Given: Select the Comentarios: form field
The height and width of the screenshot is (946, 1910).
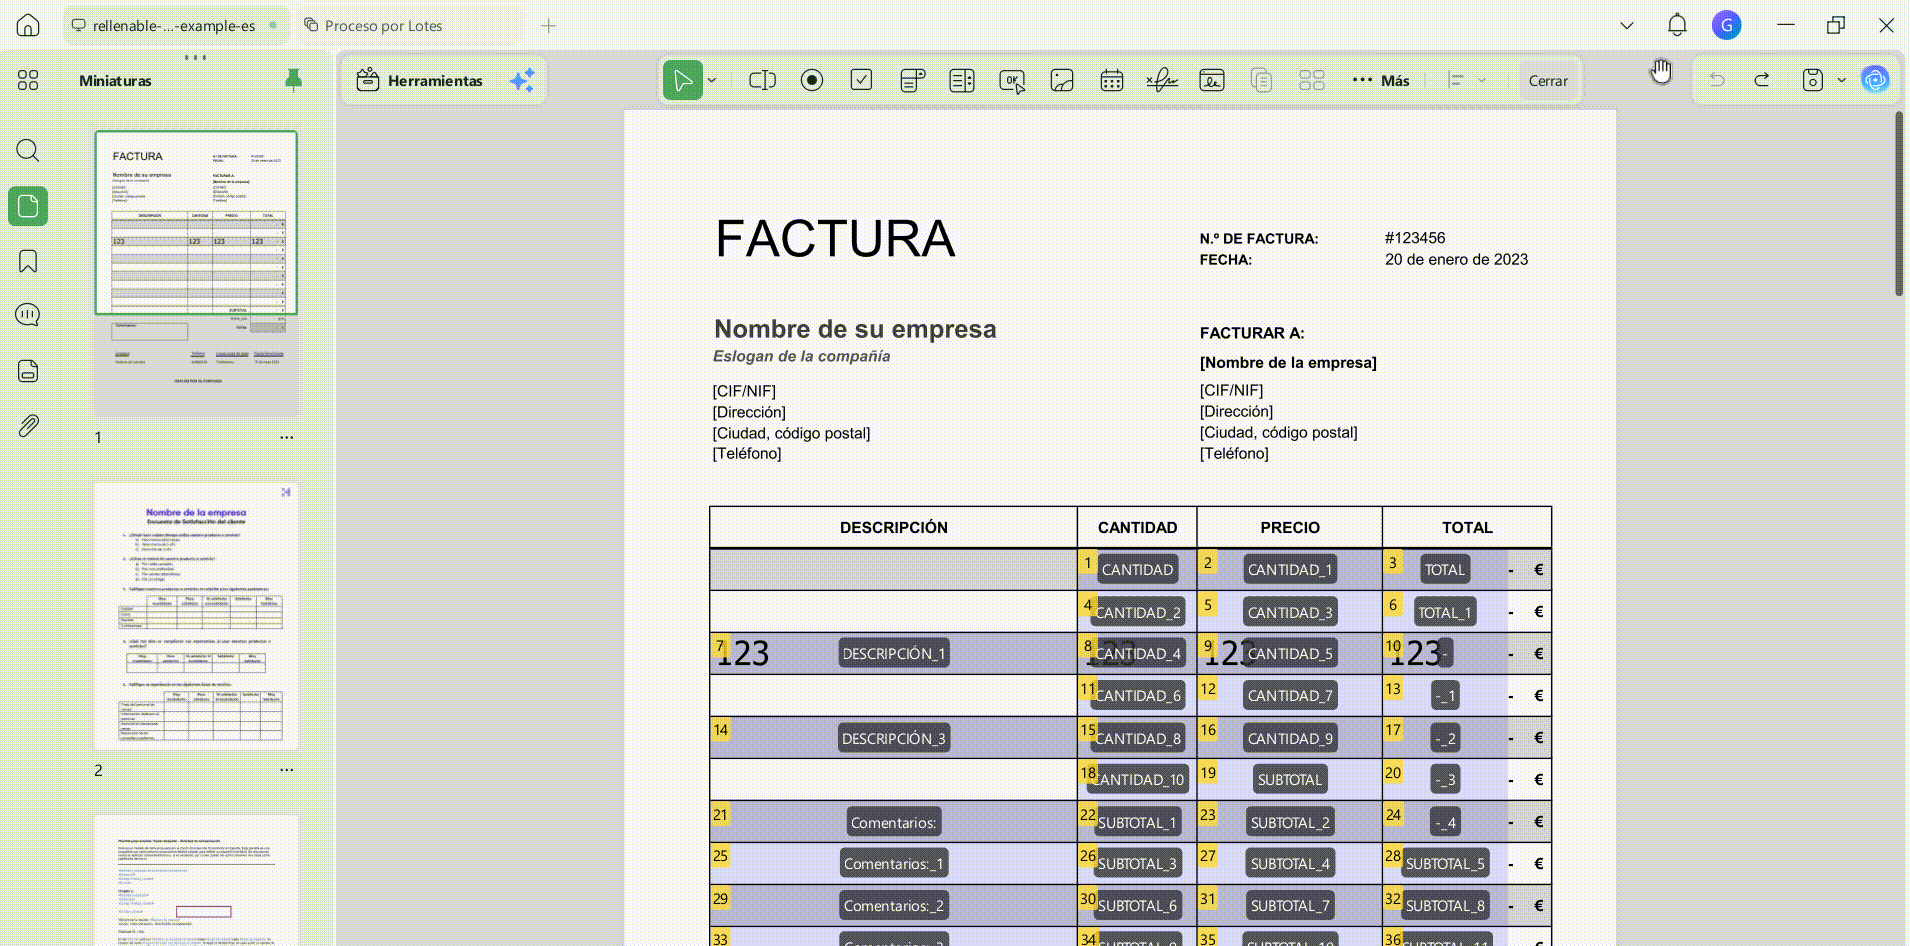Looking at the screenshot, I should click(894, 823).
